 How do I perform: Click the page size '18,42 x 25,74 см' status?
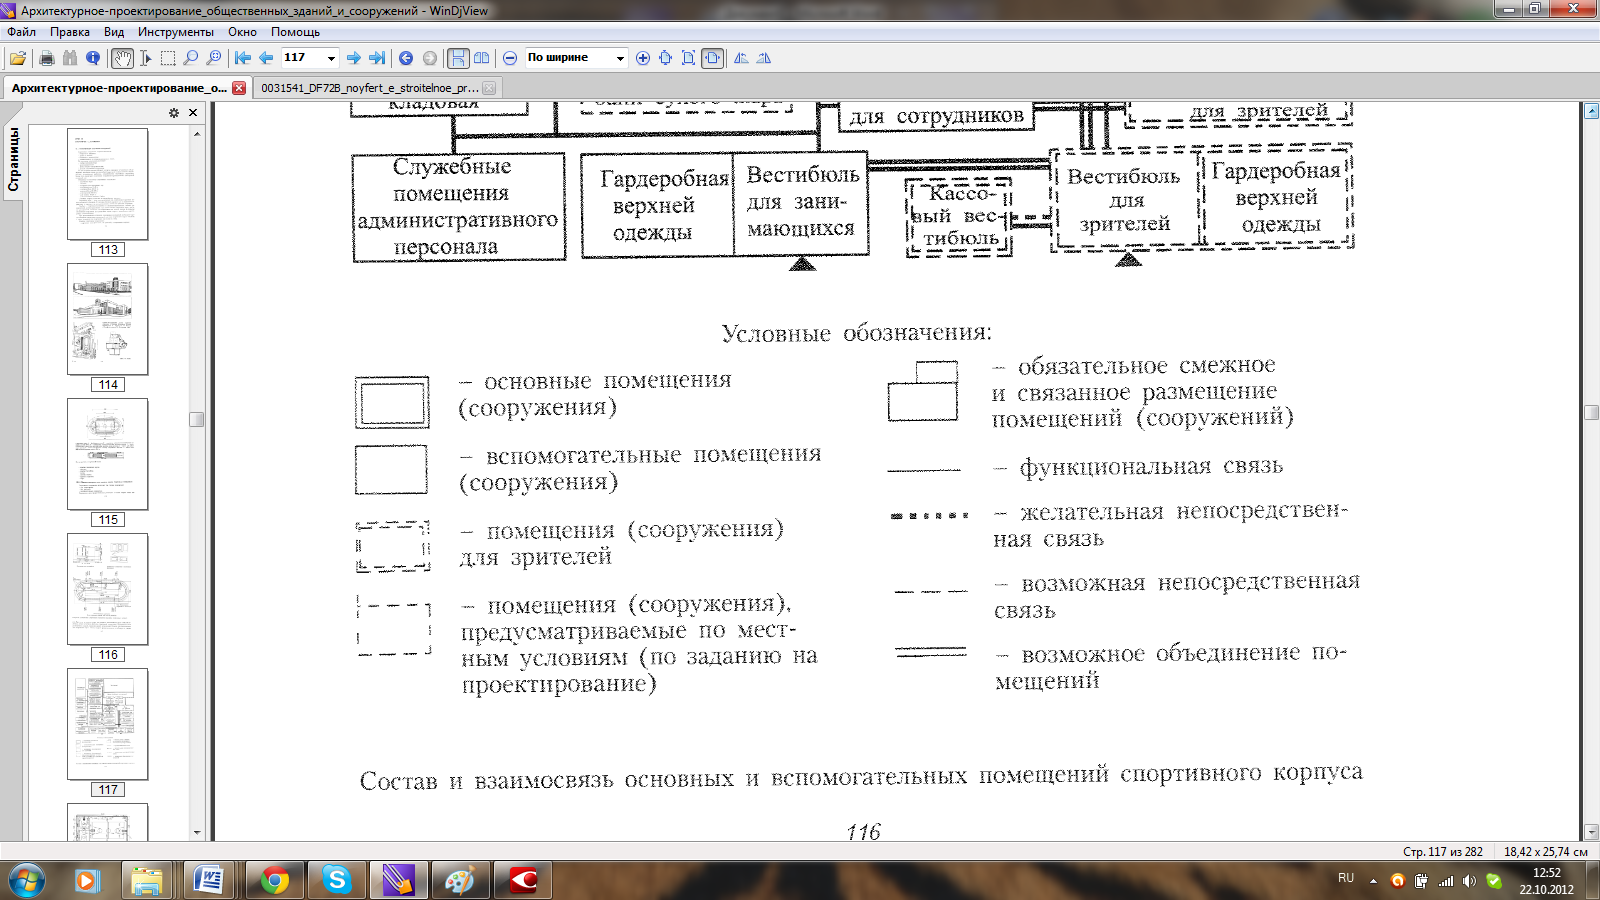(1546, 852)
